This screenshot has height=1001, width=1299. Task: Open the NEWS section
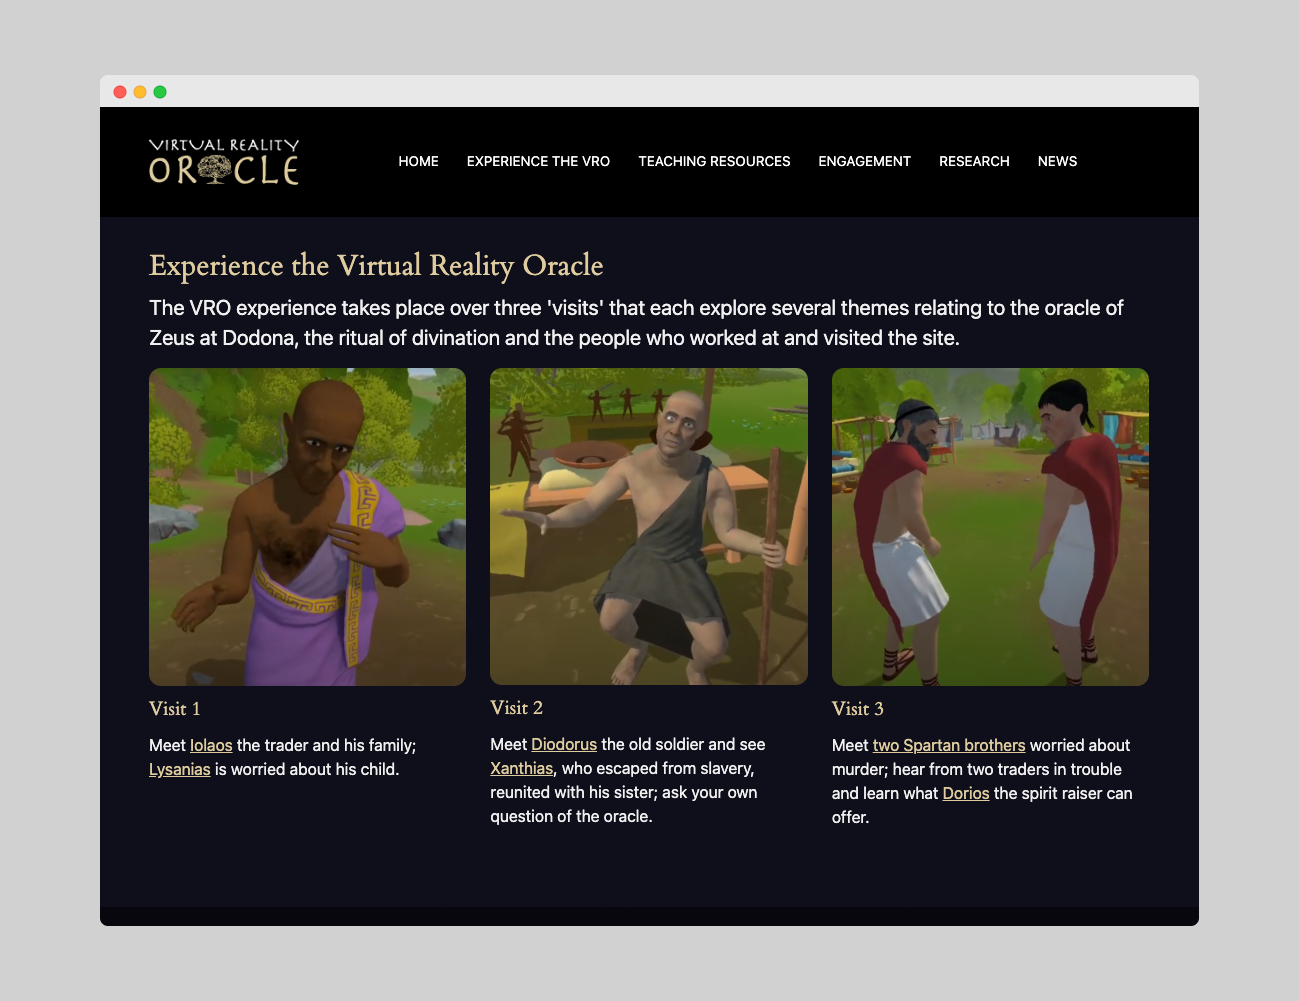pos(1057,161)
